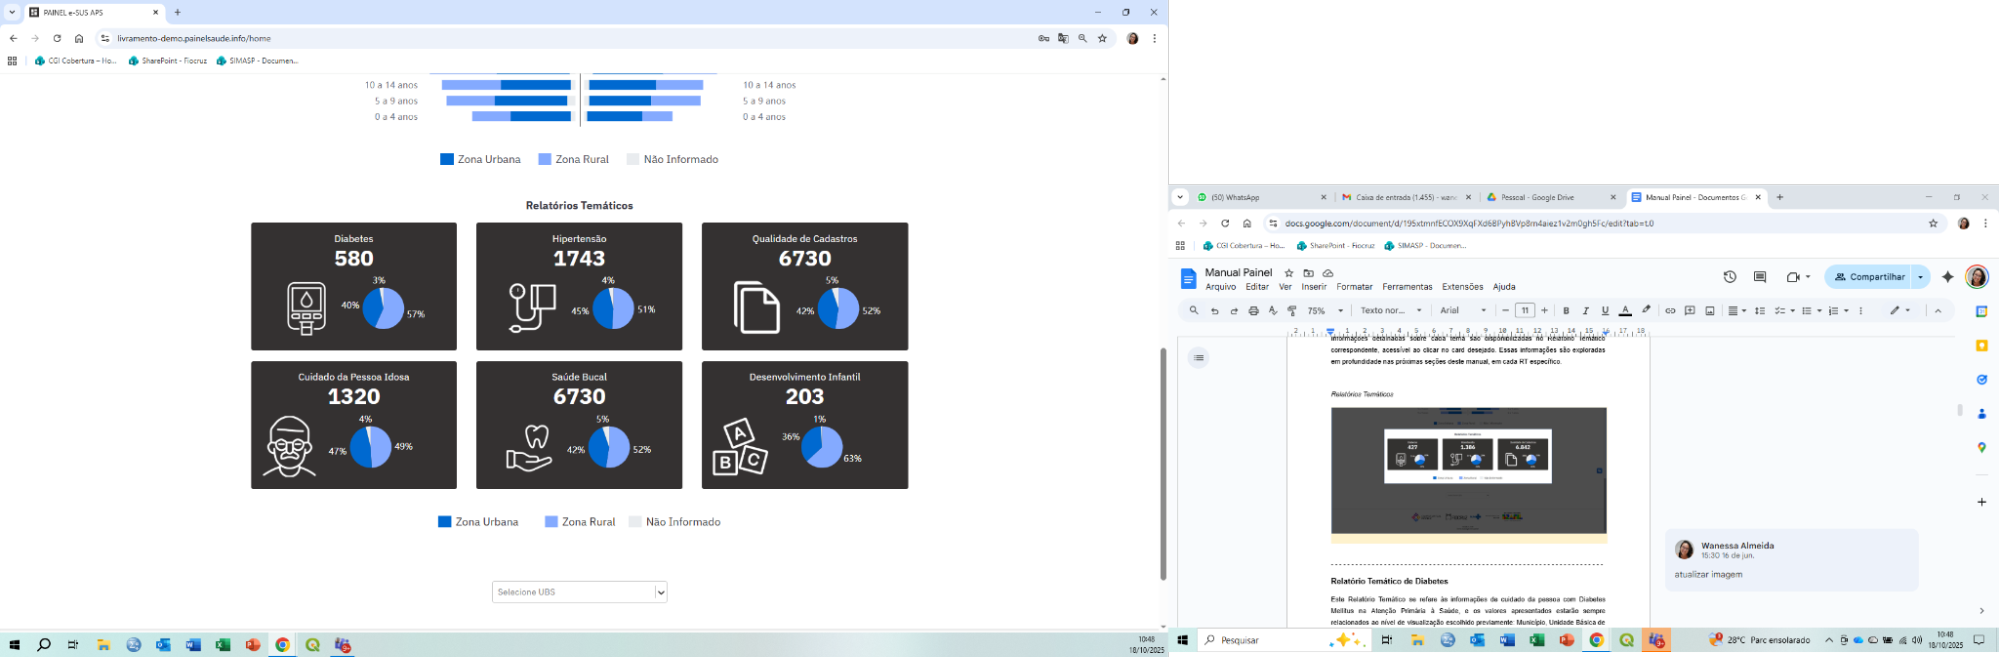This screenshot has height=657, width=1999.
Task: Open the Hipertensão thematic report card
Action: pyautogui.click(x=579, y=286)
